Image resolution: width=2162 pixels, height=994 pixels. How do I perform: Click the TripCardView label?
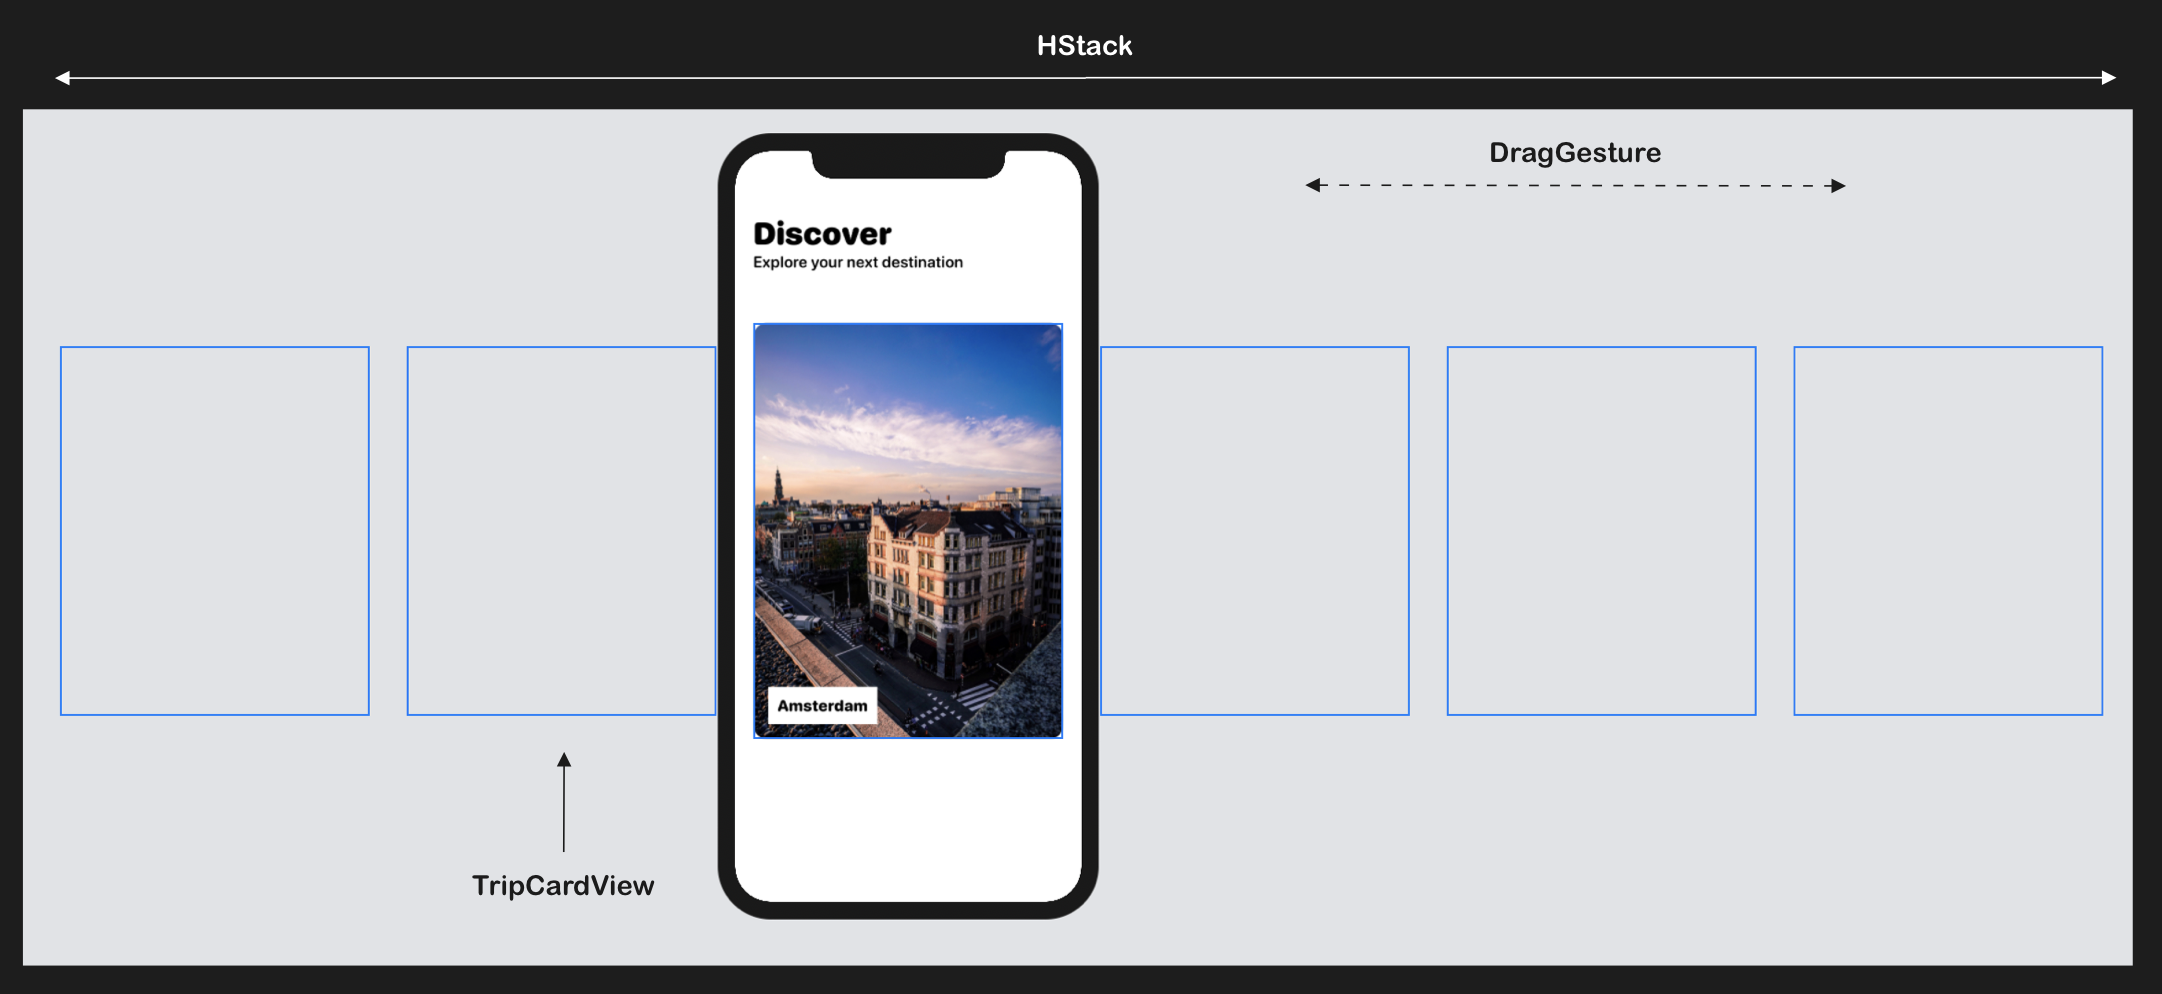(x=564, y=885)
